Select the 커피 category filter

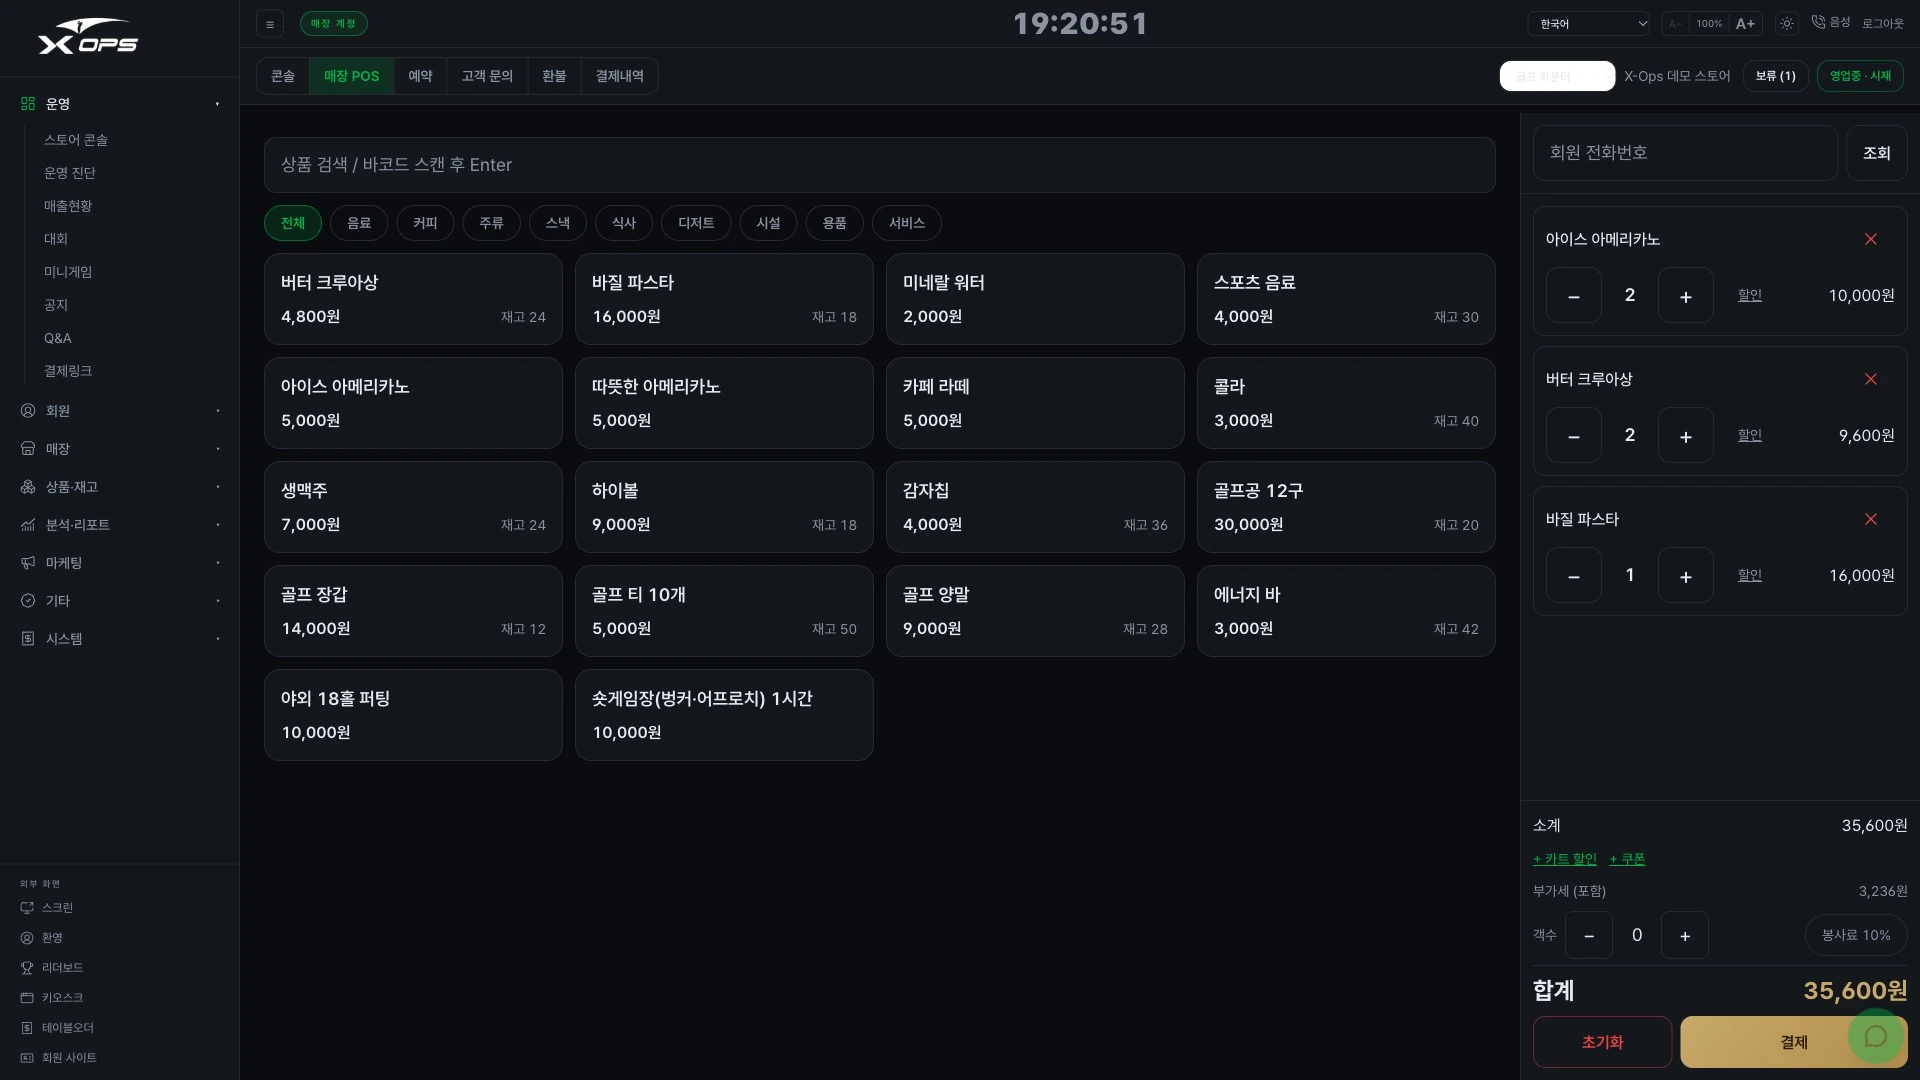[425, 223]
